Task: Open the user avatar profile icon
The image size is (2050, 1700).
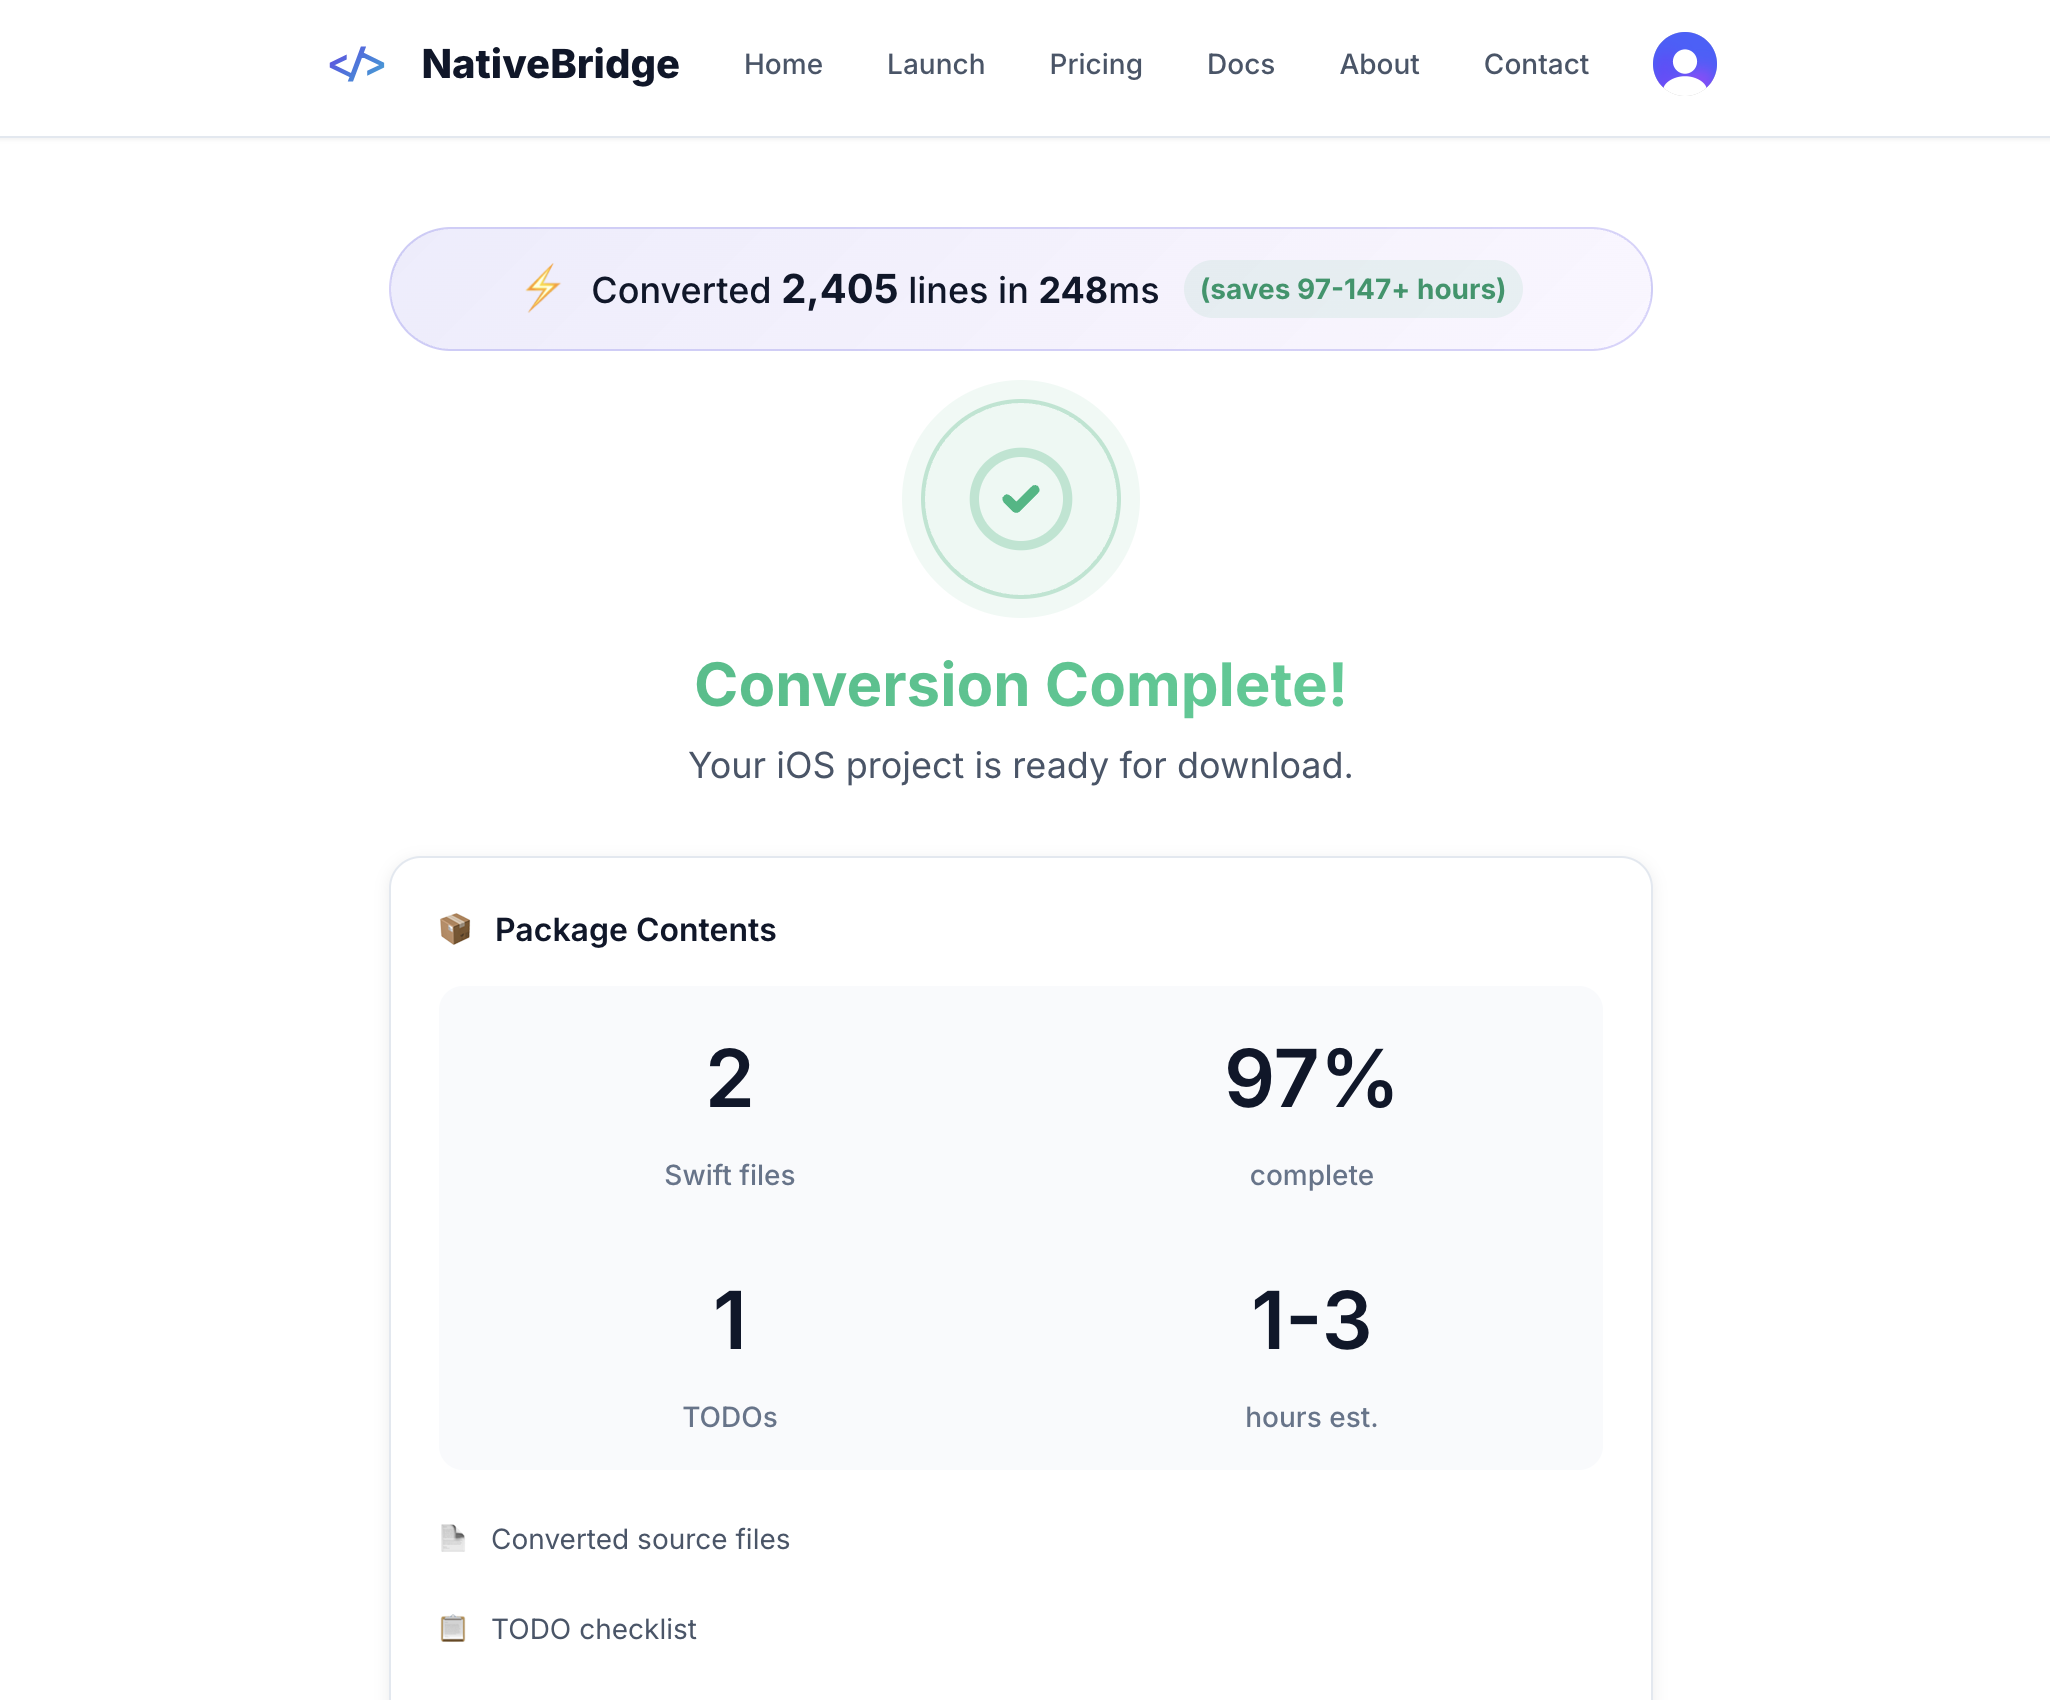Action: click(x=1683, y=62)
